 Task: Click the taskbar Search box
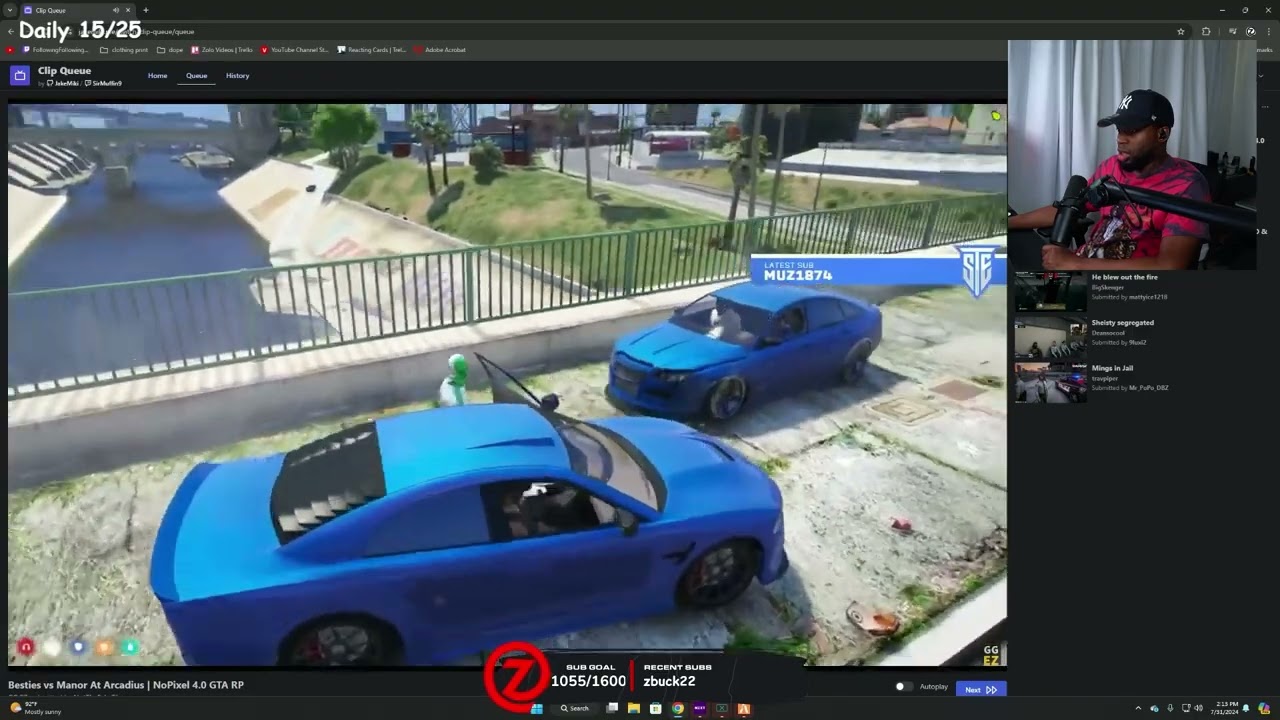coord(575,708)
